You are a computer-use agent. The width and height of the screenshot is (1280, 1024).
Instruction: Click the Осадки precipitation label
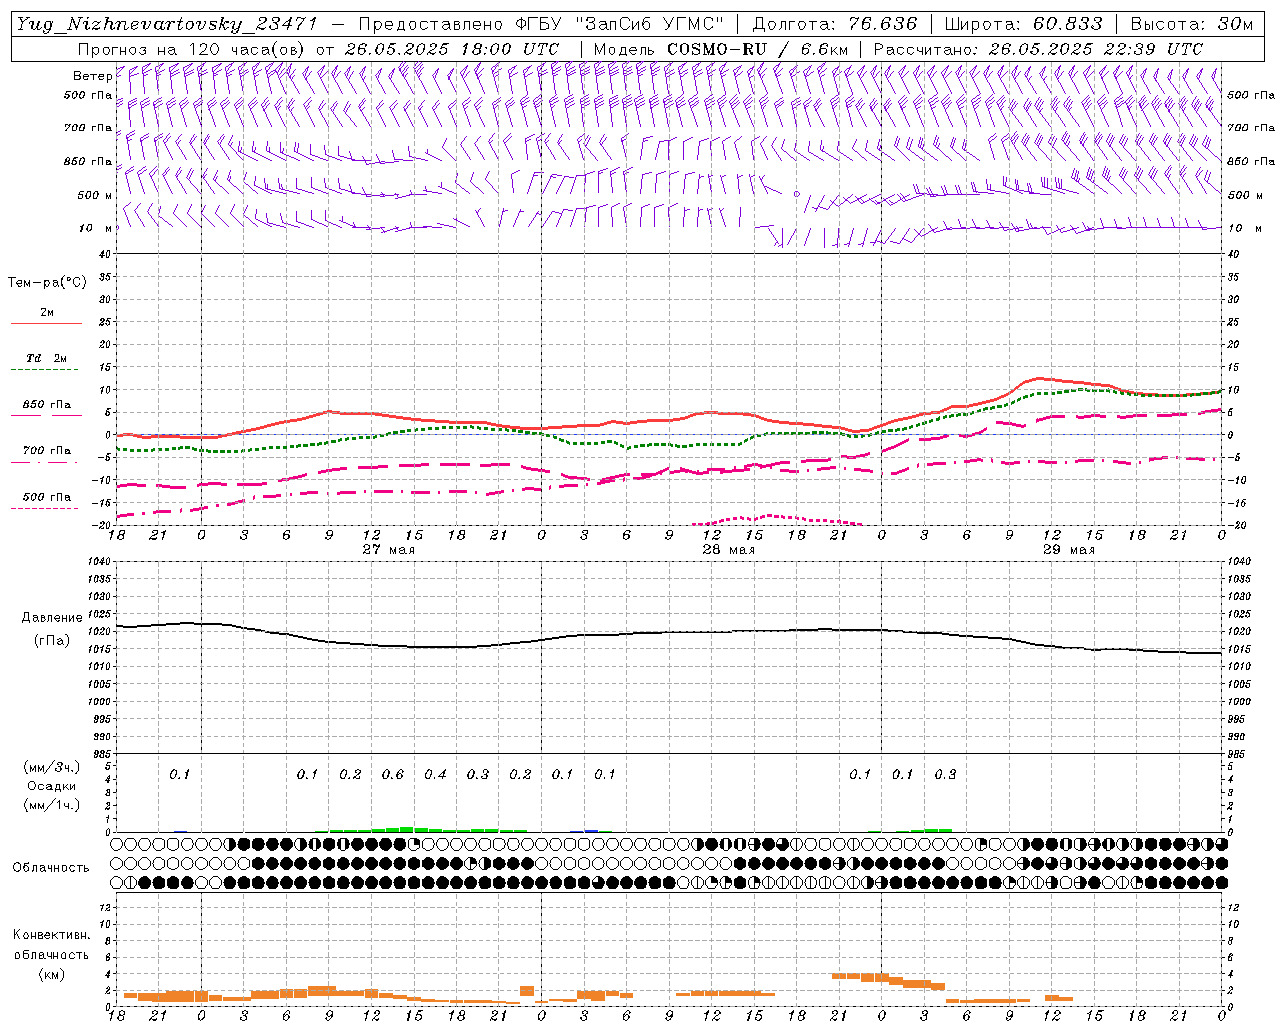(x=52, y=786)
